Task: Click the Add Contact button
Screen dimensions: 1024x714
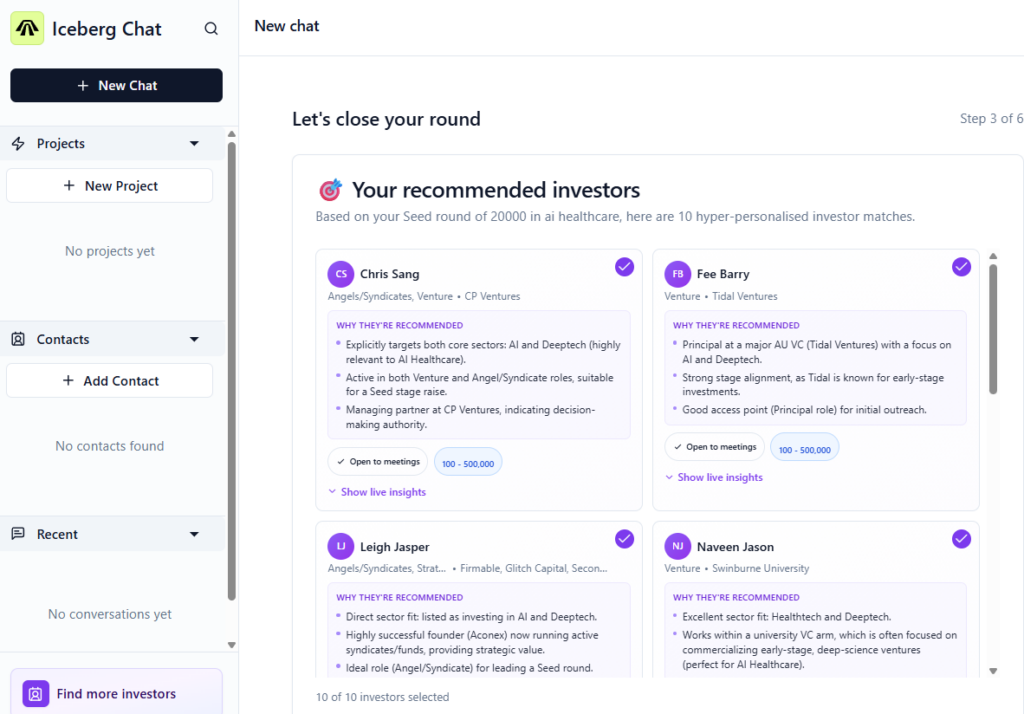Action: pyautogui.click(x=110, y=381)
